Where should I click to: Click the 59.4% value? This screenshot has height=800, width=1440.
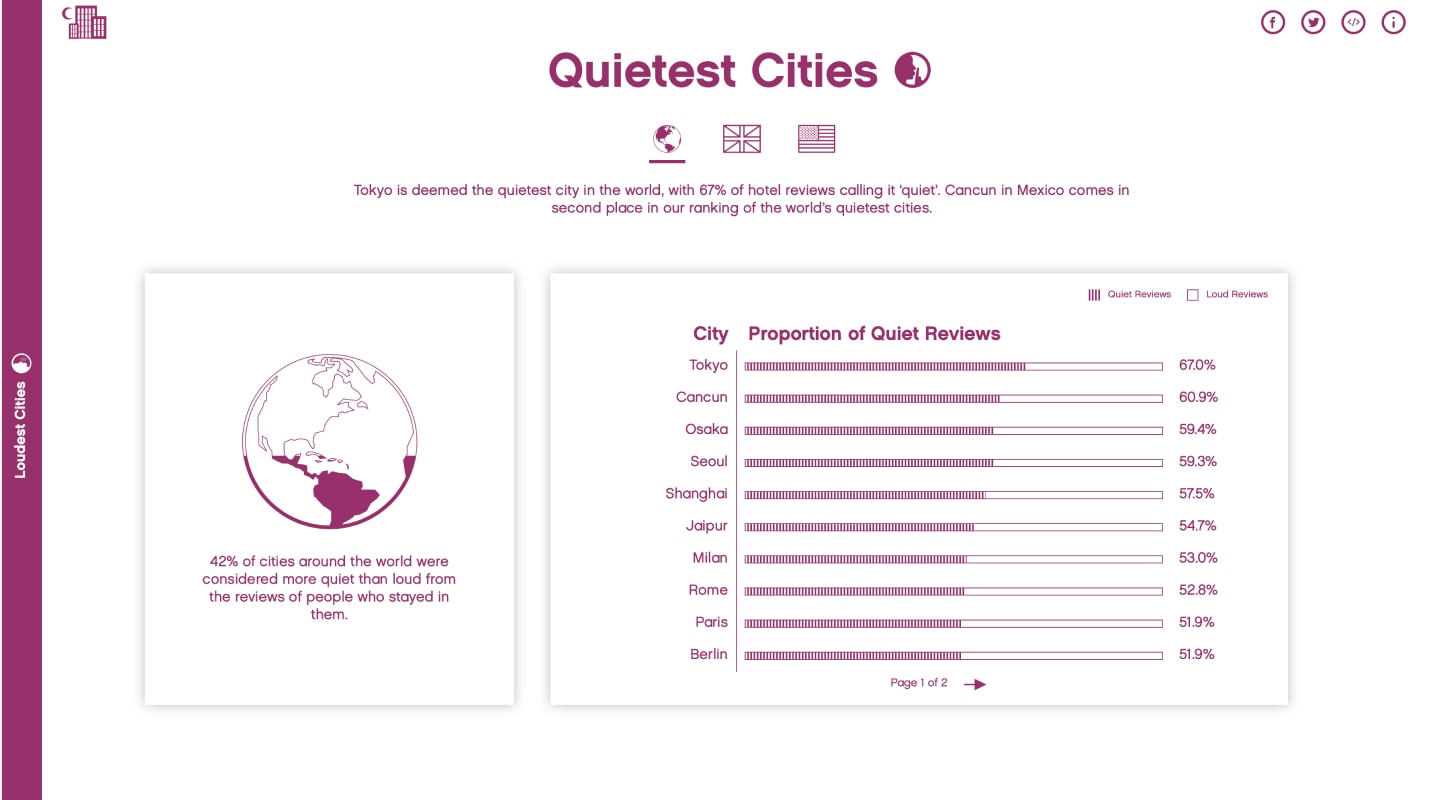[x=1197, y=429]
